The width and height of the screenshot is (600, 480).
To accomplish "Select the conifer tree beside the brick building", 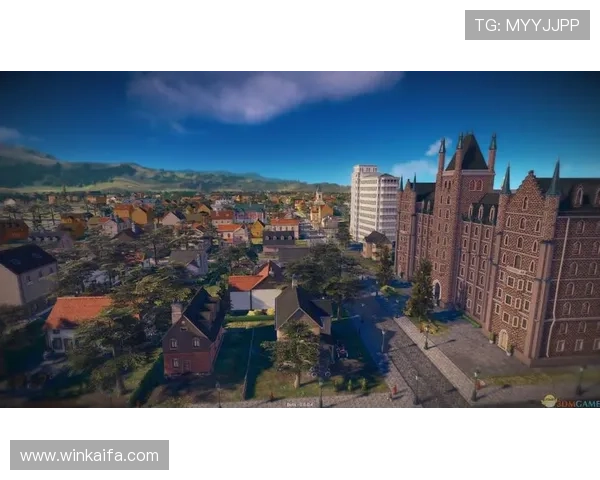I will coord(422,292).
